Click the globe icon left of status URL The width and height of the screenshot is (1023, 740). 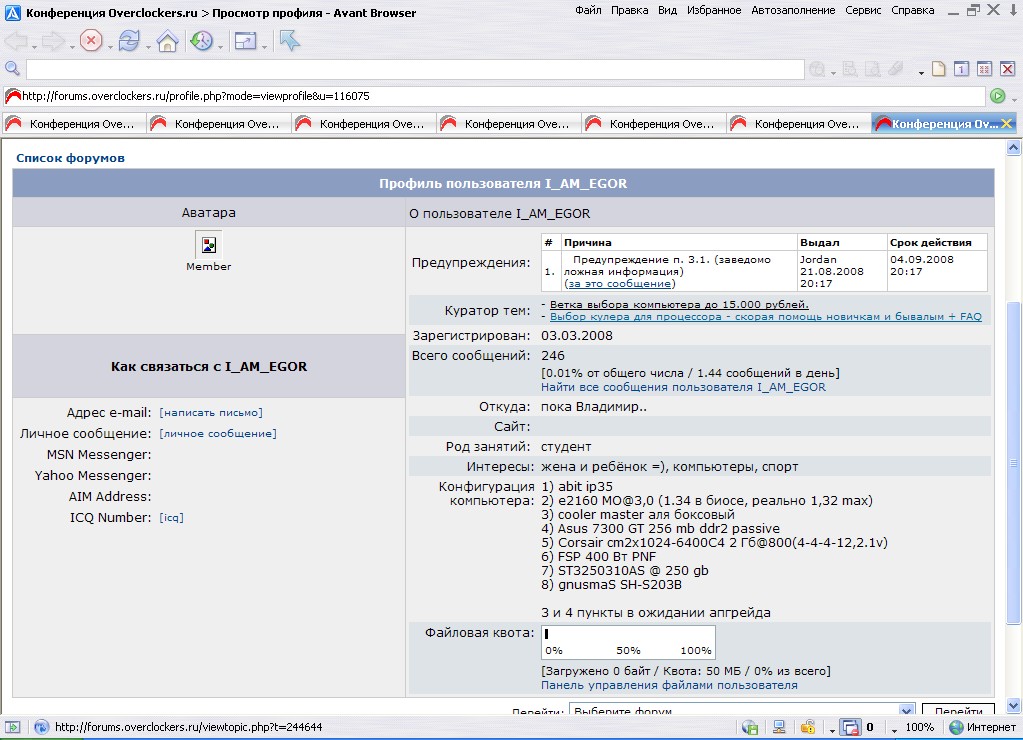coord(41,727)
